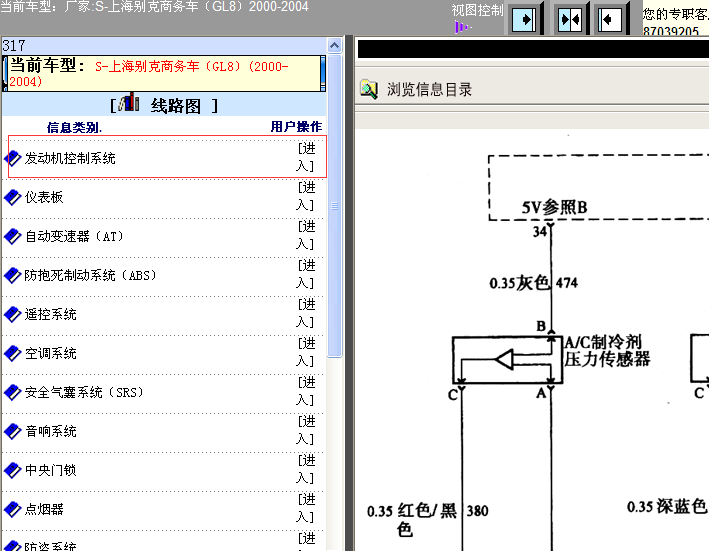Click the book icon beside 仪表板

13,197
